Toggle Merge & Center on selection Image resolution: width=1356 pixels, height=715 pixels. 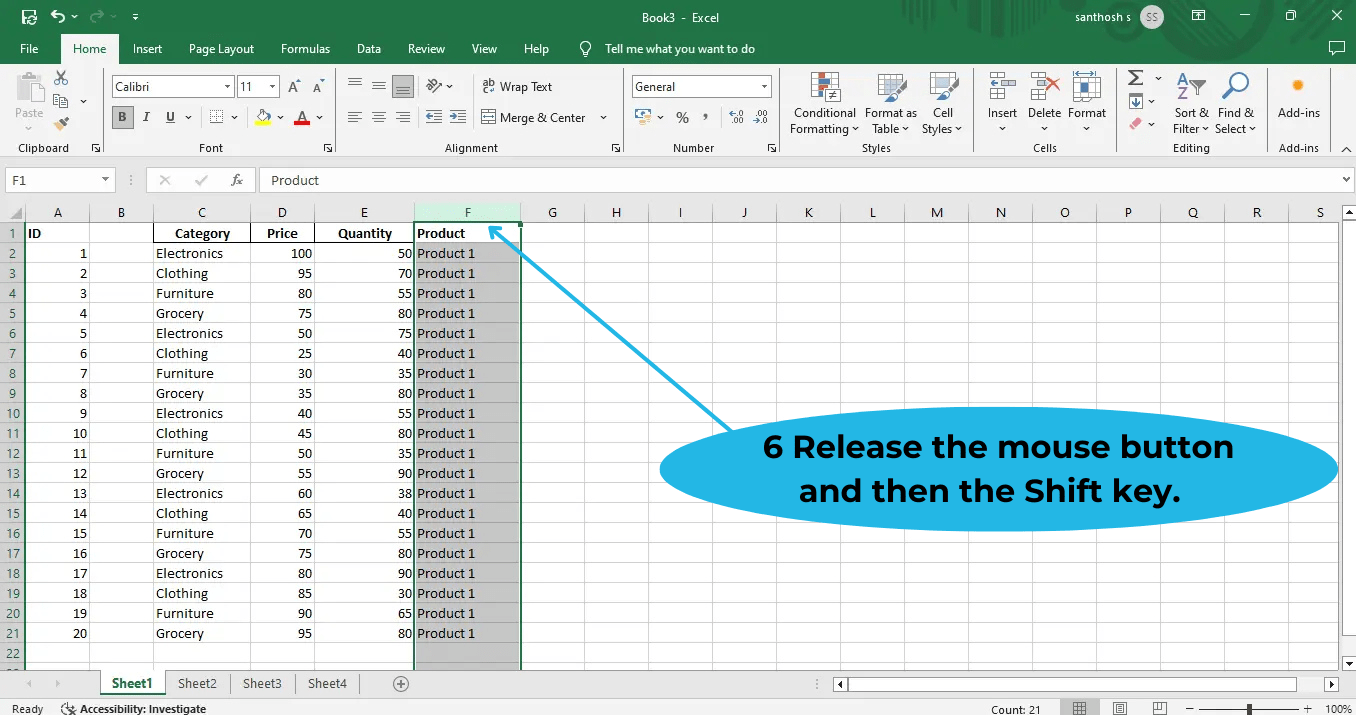537,117
